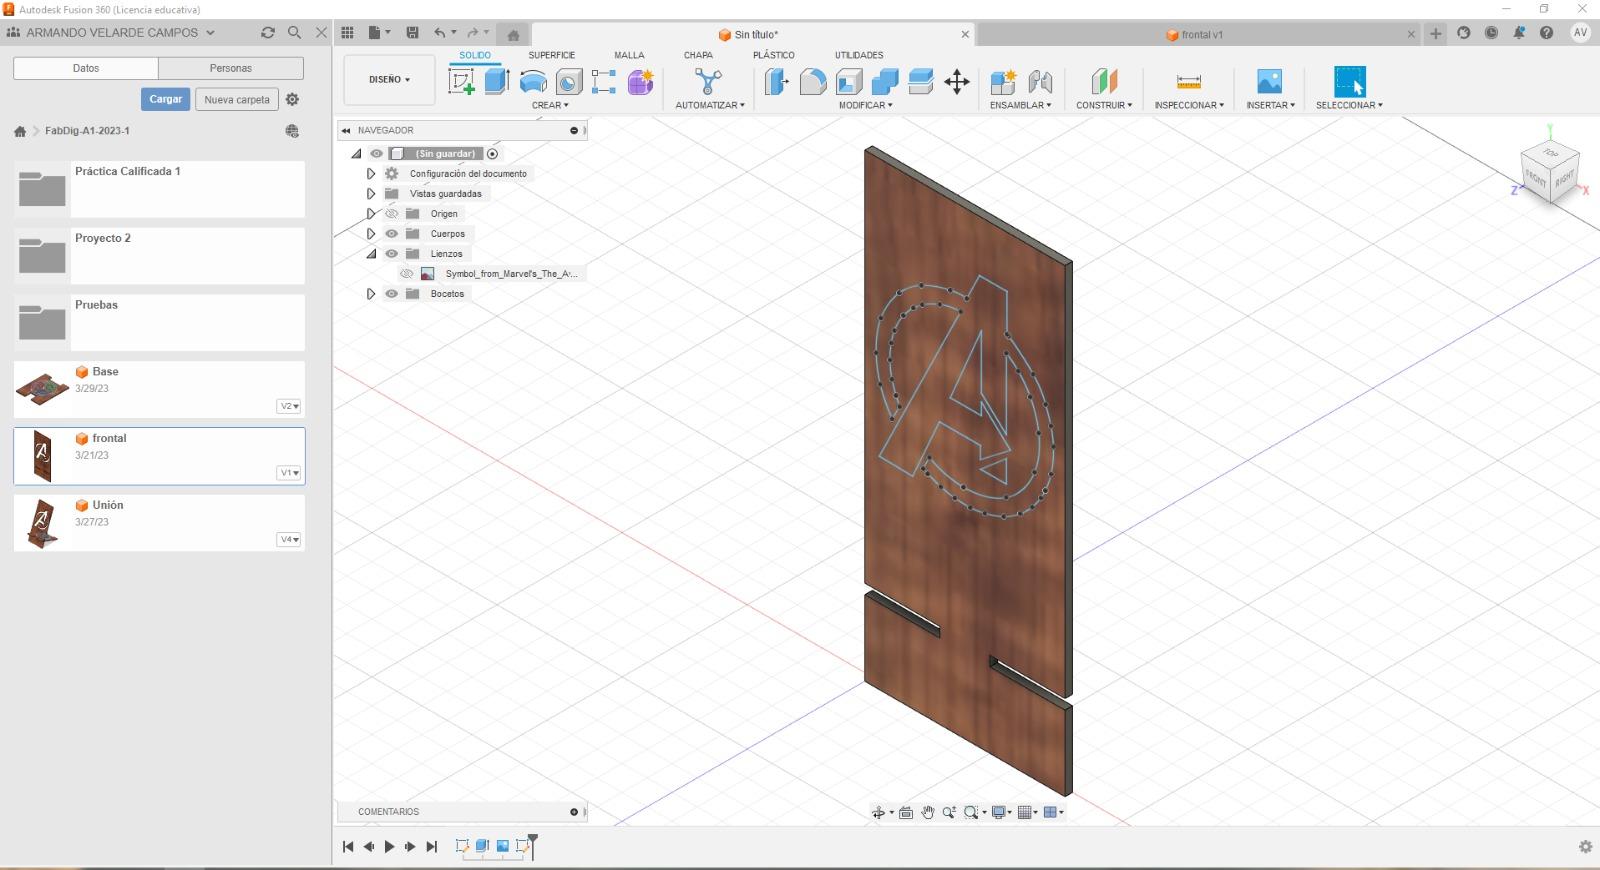Refresh the data panel
The image size is (1600, 870).
268,33
